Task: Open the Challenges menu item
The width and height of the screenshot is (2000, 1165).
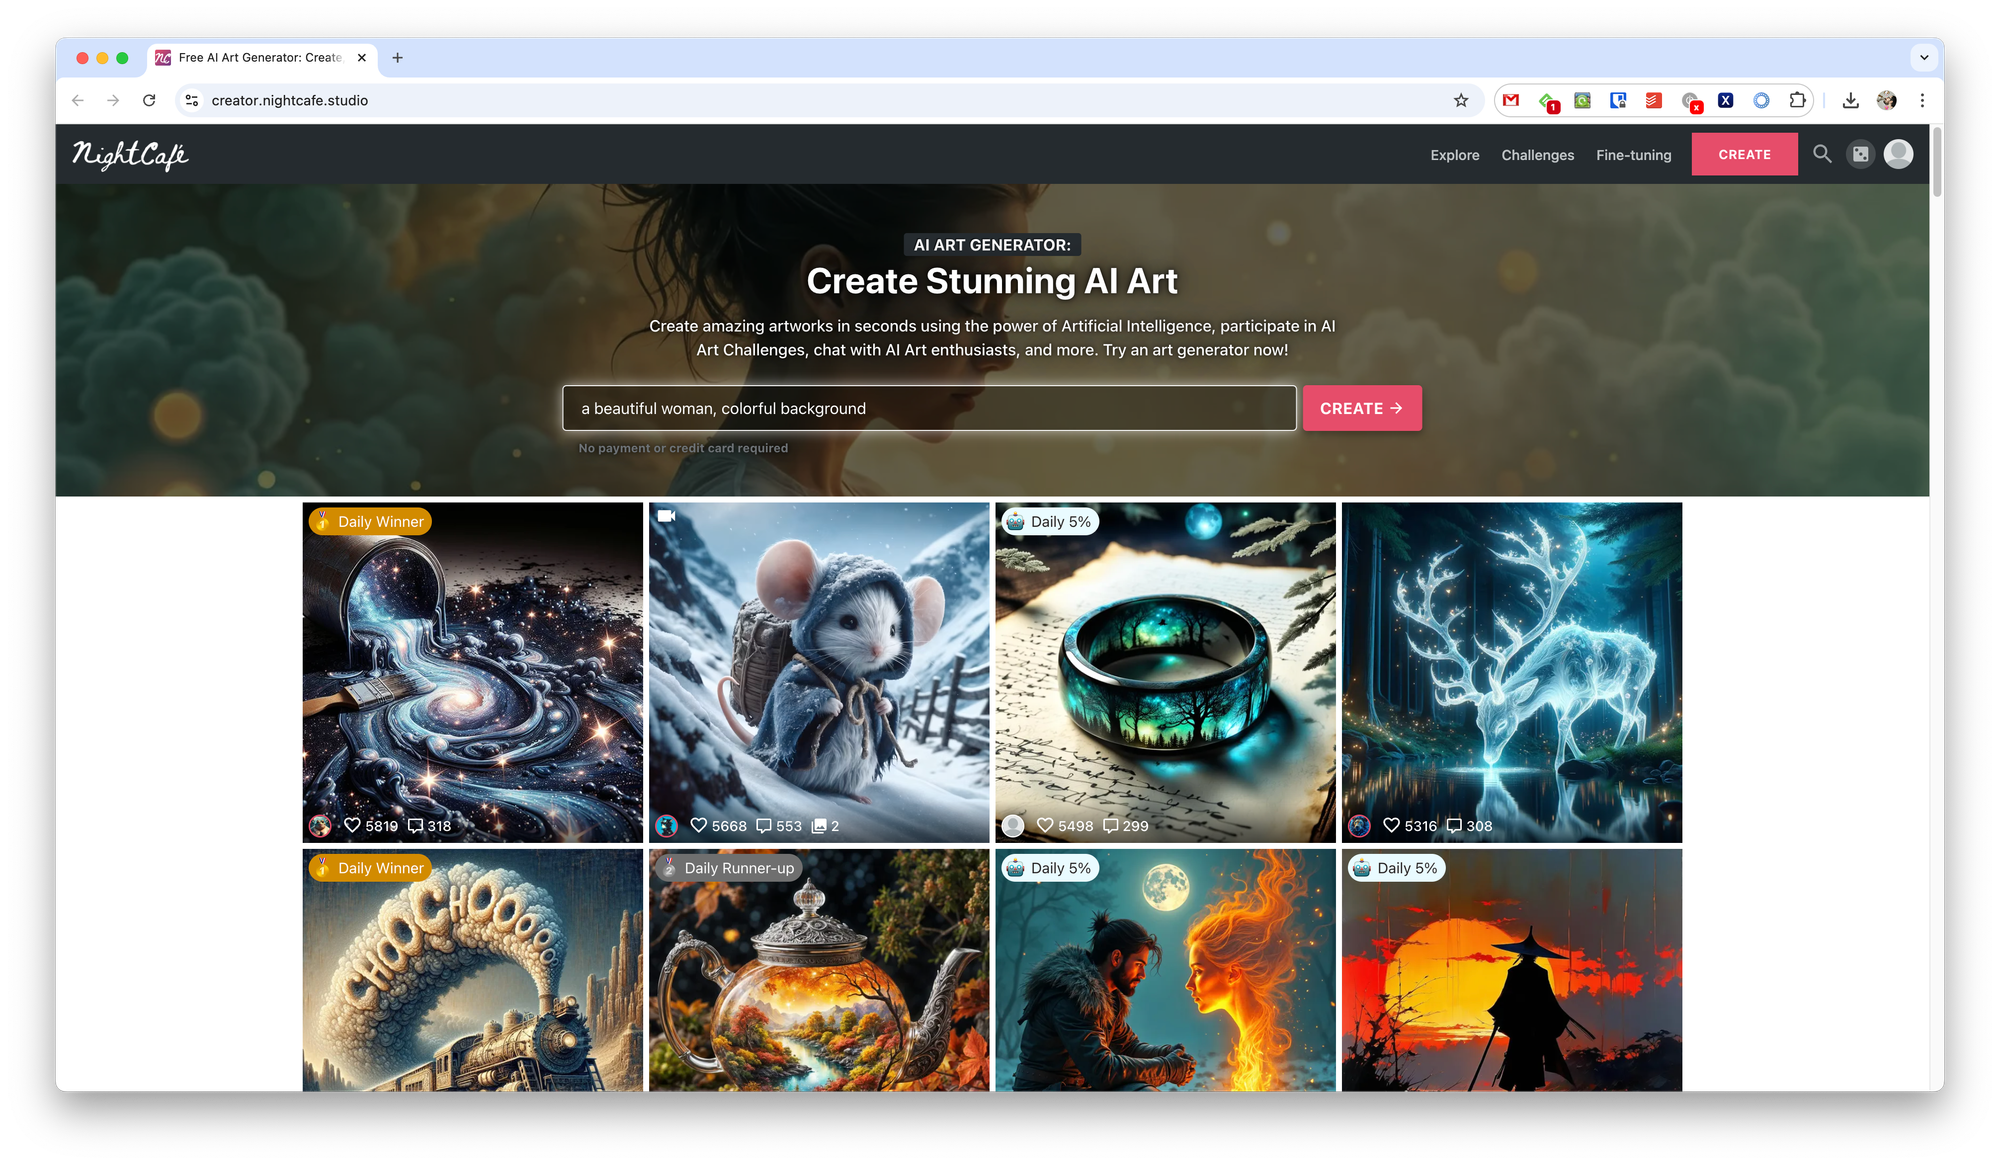Action: (1537, 155)
